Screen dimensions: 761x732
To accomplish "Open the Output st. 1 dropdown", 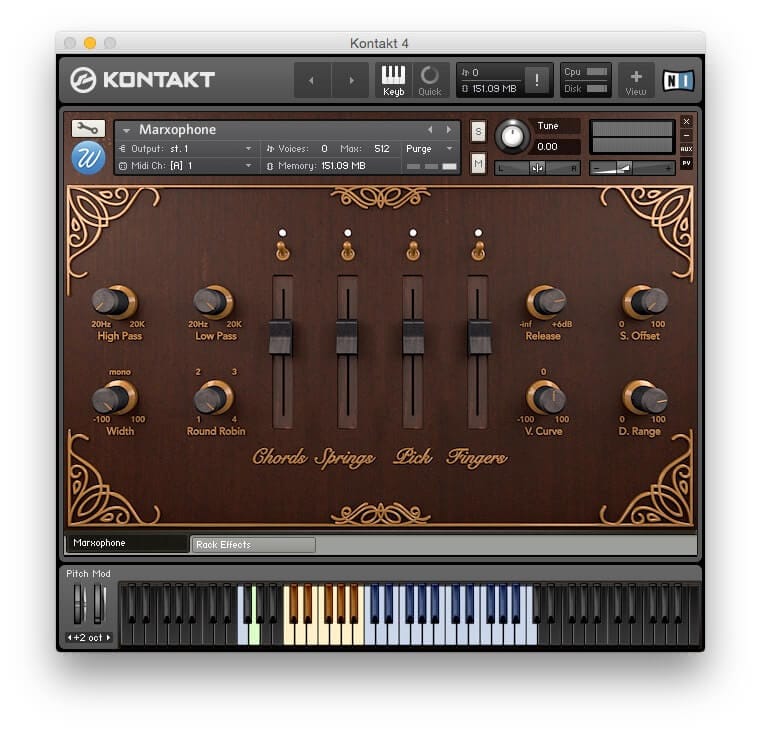I will [186, 149].
